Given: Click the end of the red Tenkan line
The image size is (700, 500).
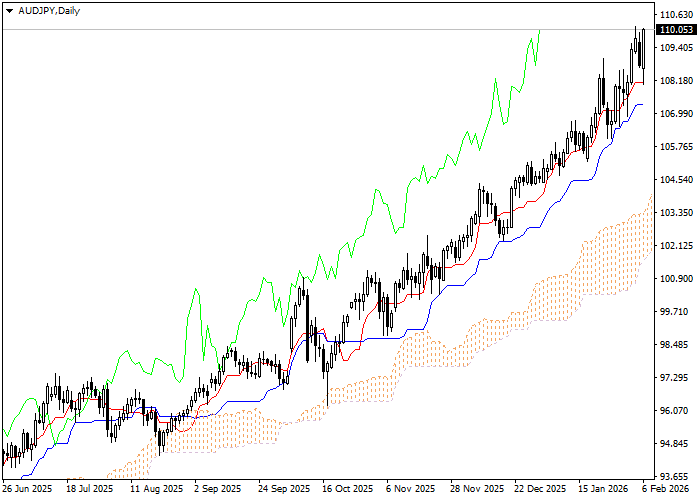Looking at the screenshot, I should pyautogui.click(x=643, y=83).
